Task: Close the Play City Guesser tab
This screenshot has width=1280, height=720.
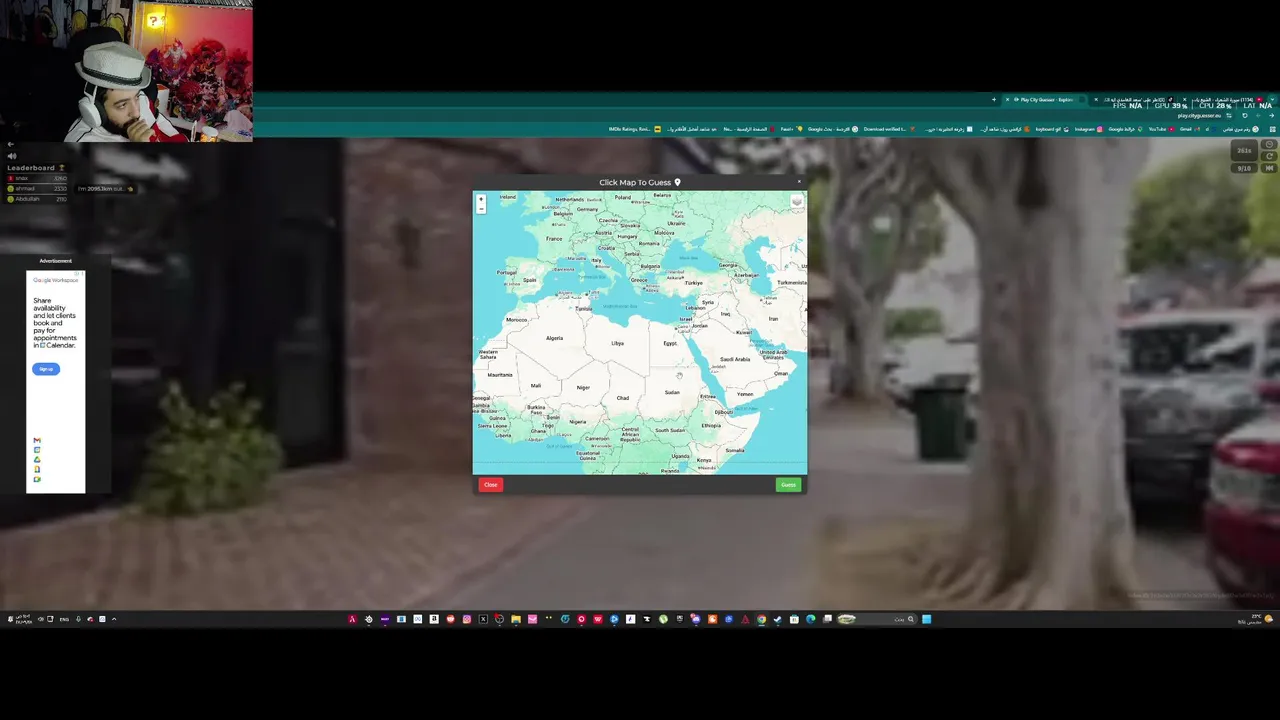Action: (1007, 100)
